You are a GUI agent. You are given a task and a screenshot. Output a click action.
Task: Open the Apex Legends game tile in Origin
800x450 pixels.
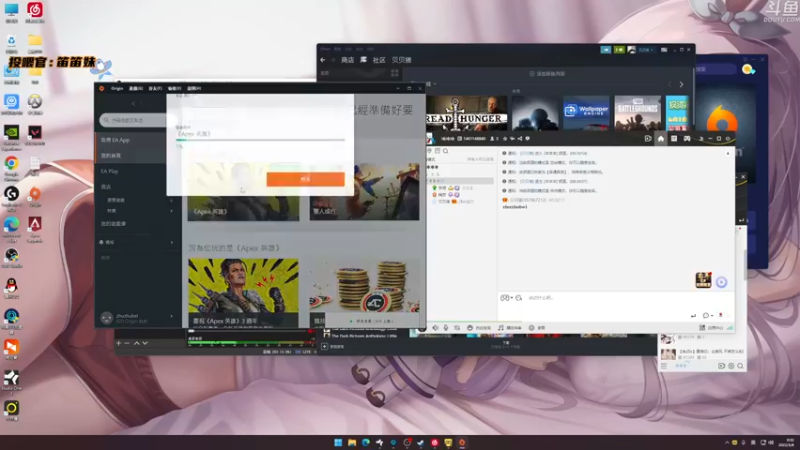[243, 192]
